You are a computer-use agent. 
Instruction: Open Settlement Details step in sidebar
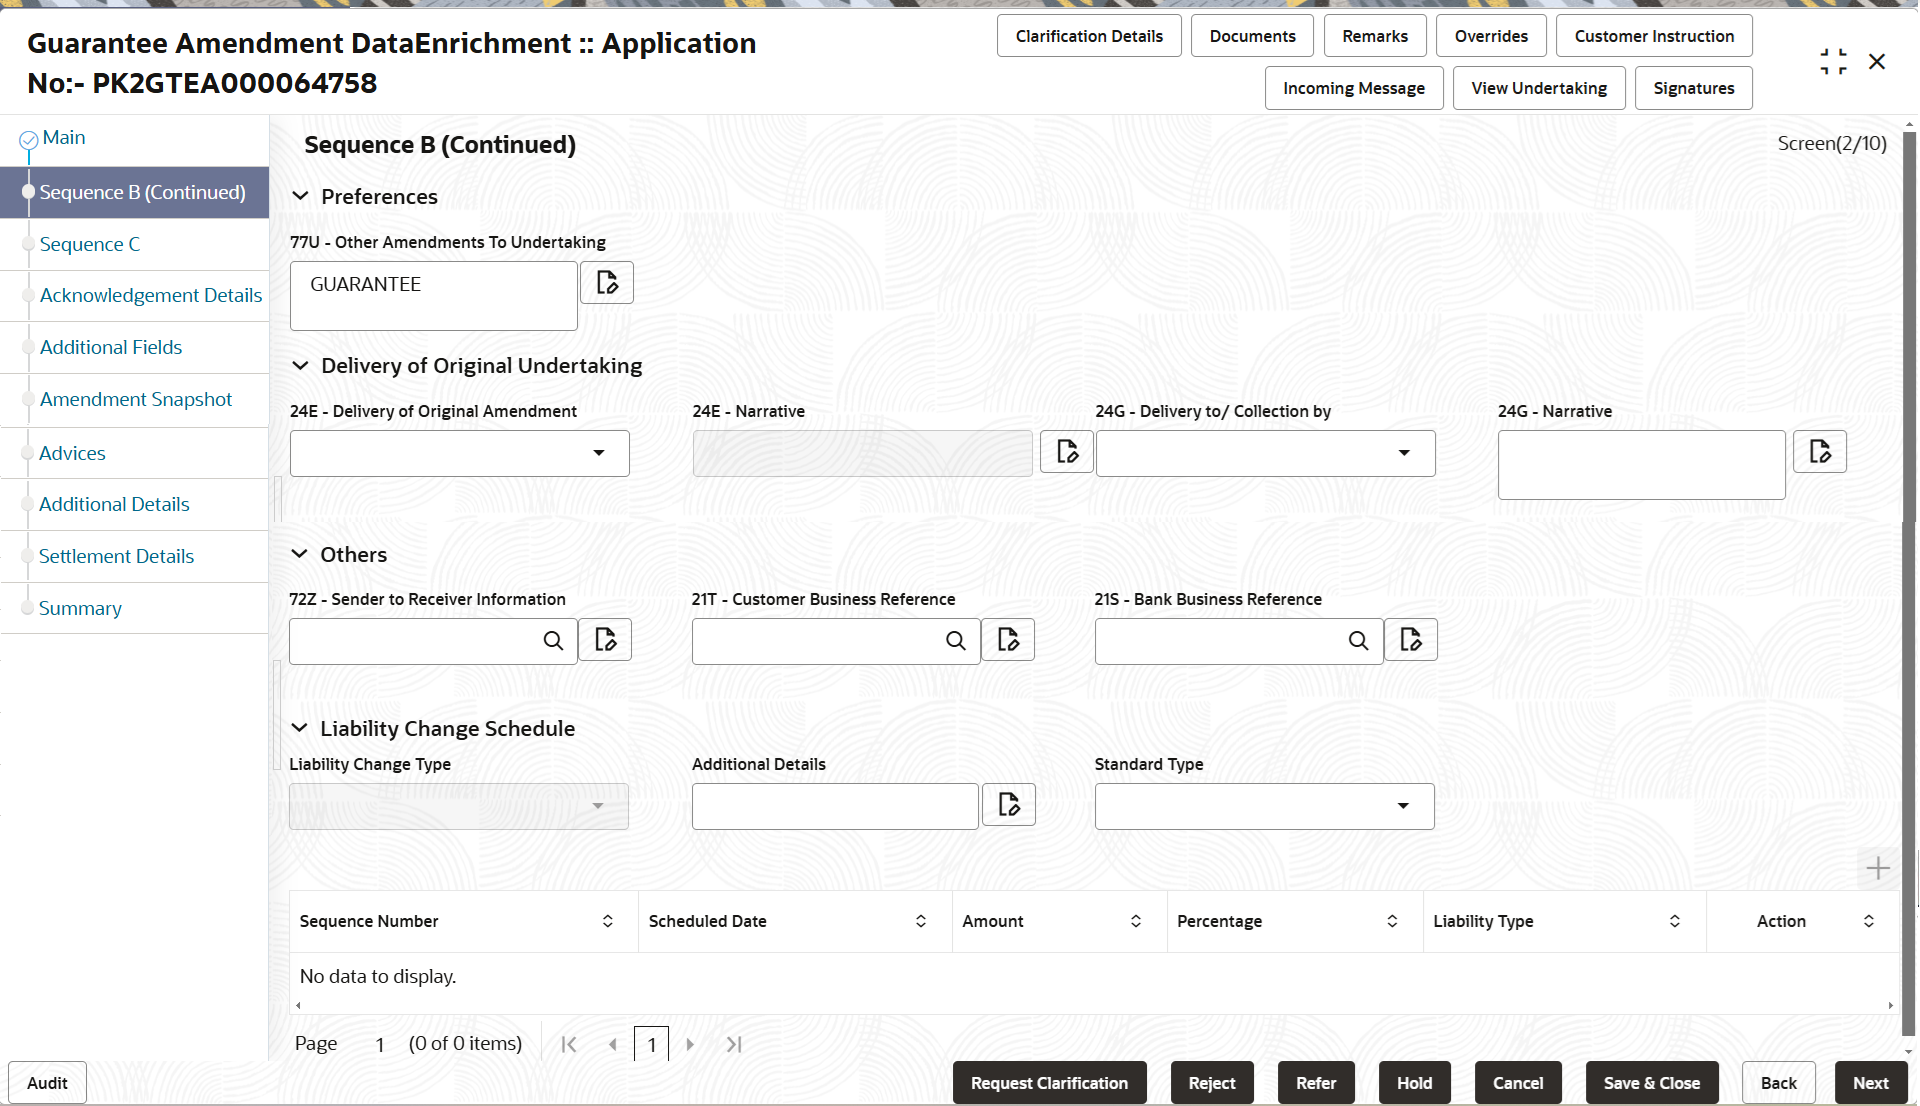(116, 556)
